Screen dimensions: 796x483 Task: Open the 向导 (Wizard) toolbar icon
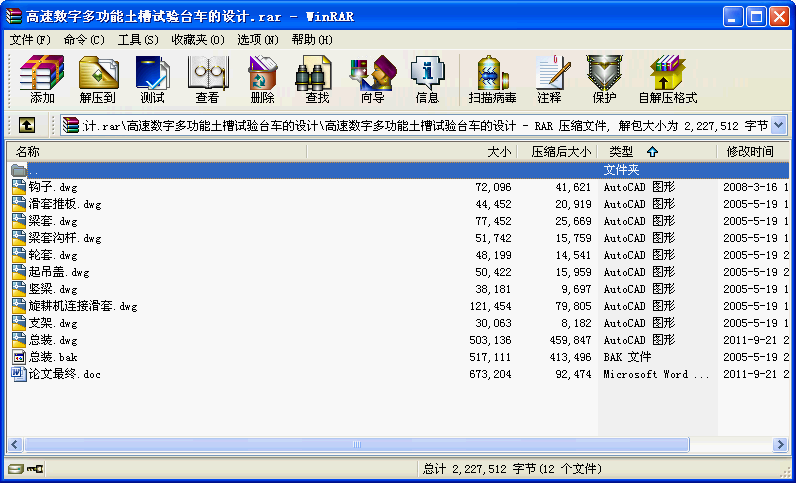tap(373, 73)
